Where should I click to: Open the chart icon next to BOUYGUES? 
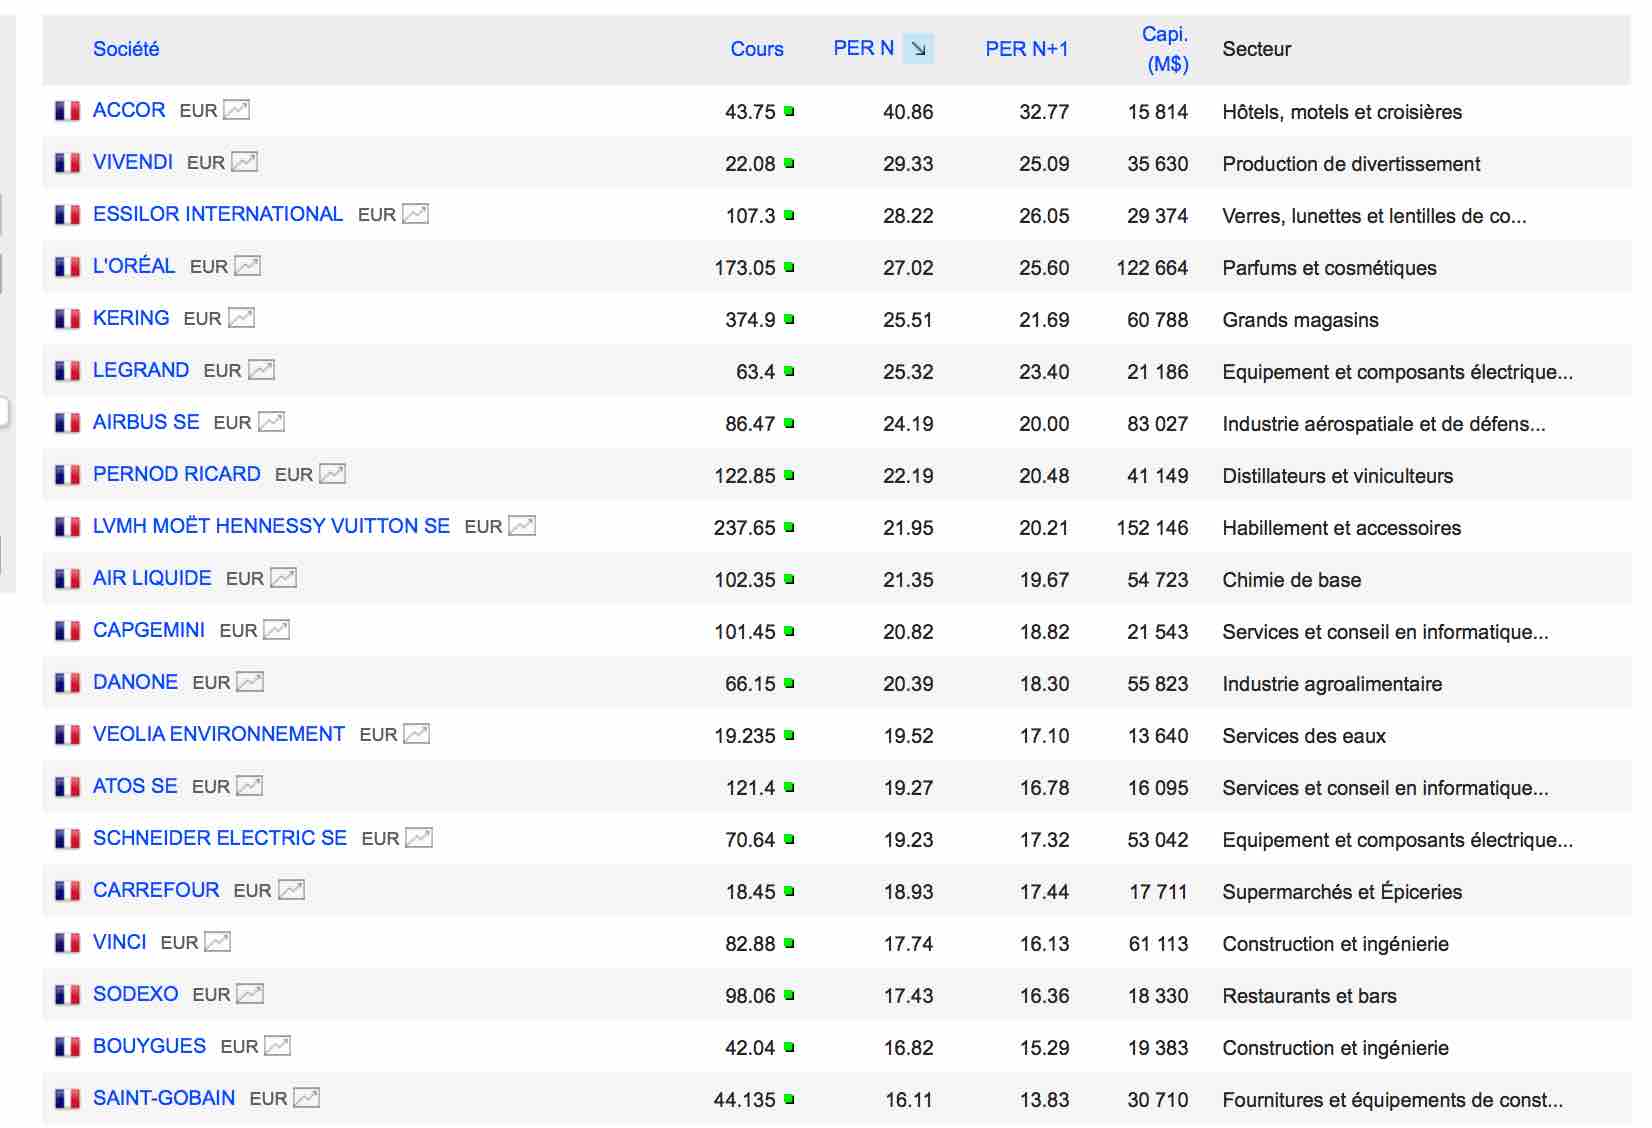pos(278,1046)
